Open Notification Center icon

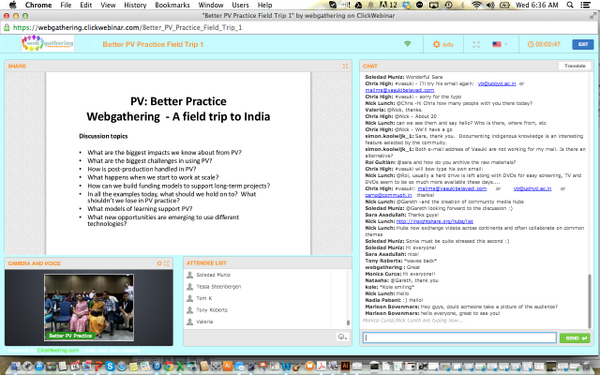(585, 5)
